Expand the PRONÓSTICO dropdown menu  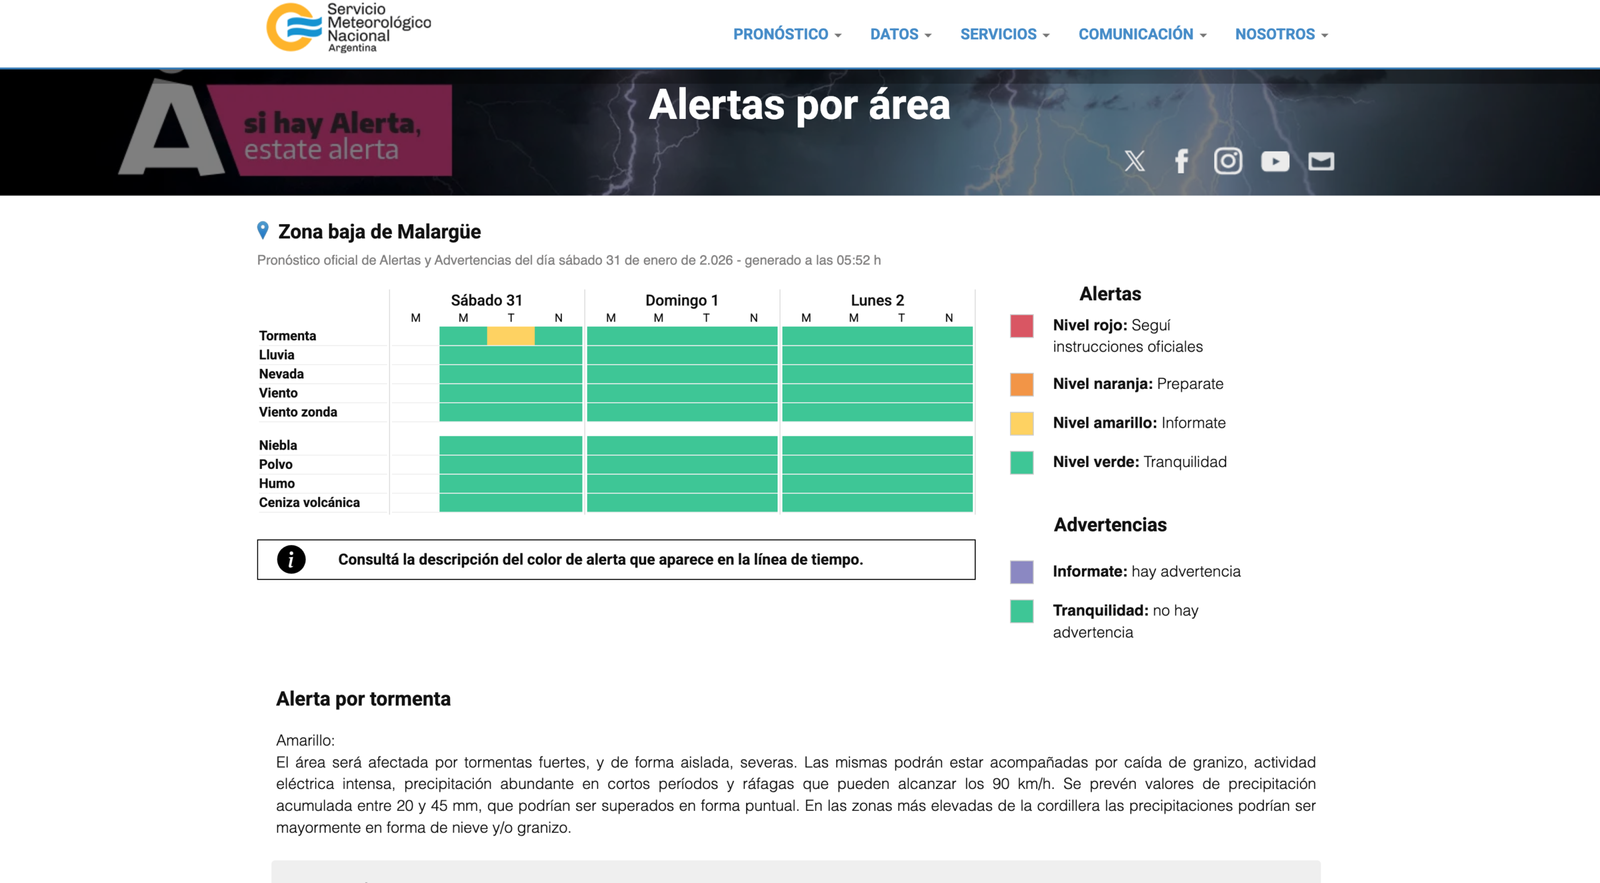click(787, 34)
